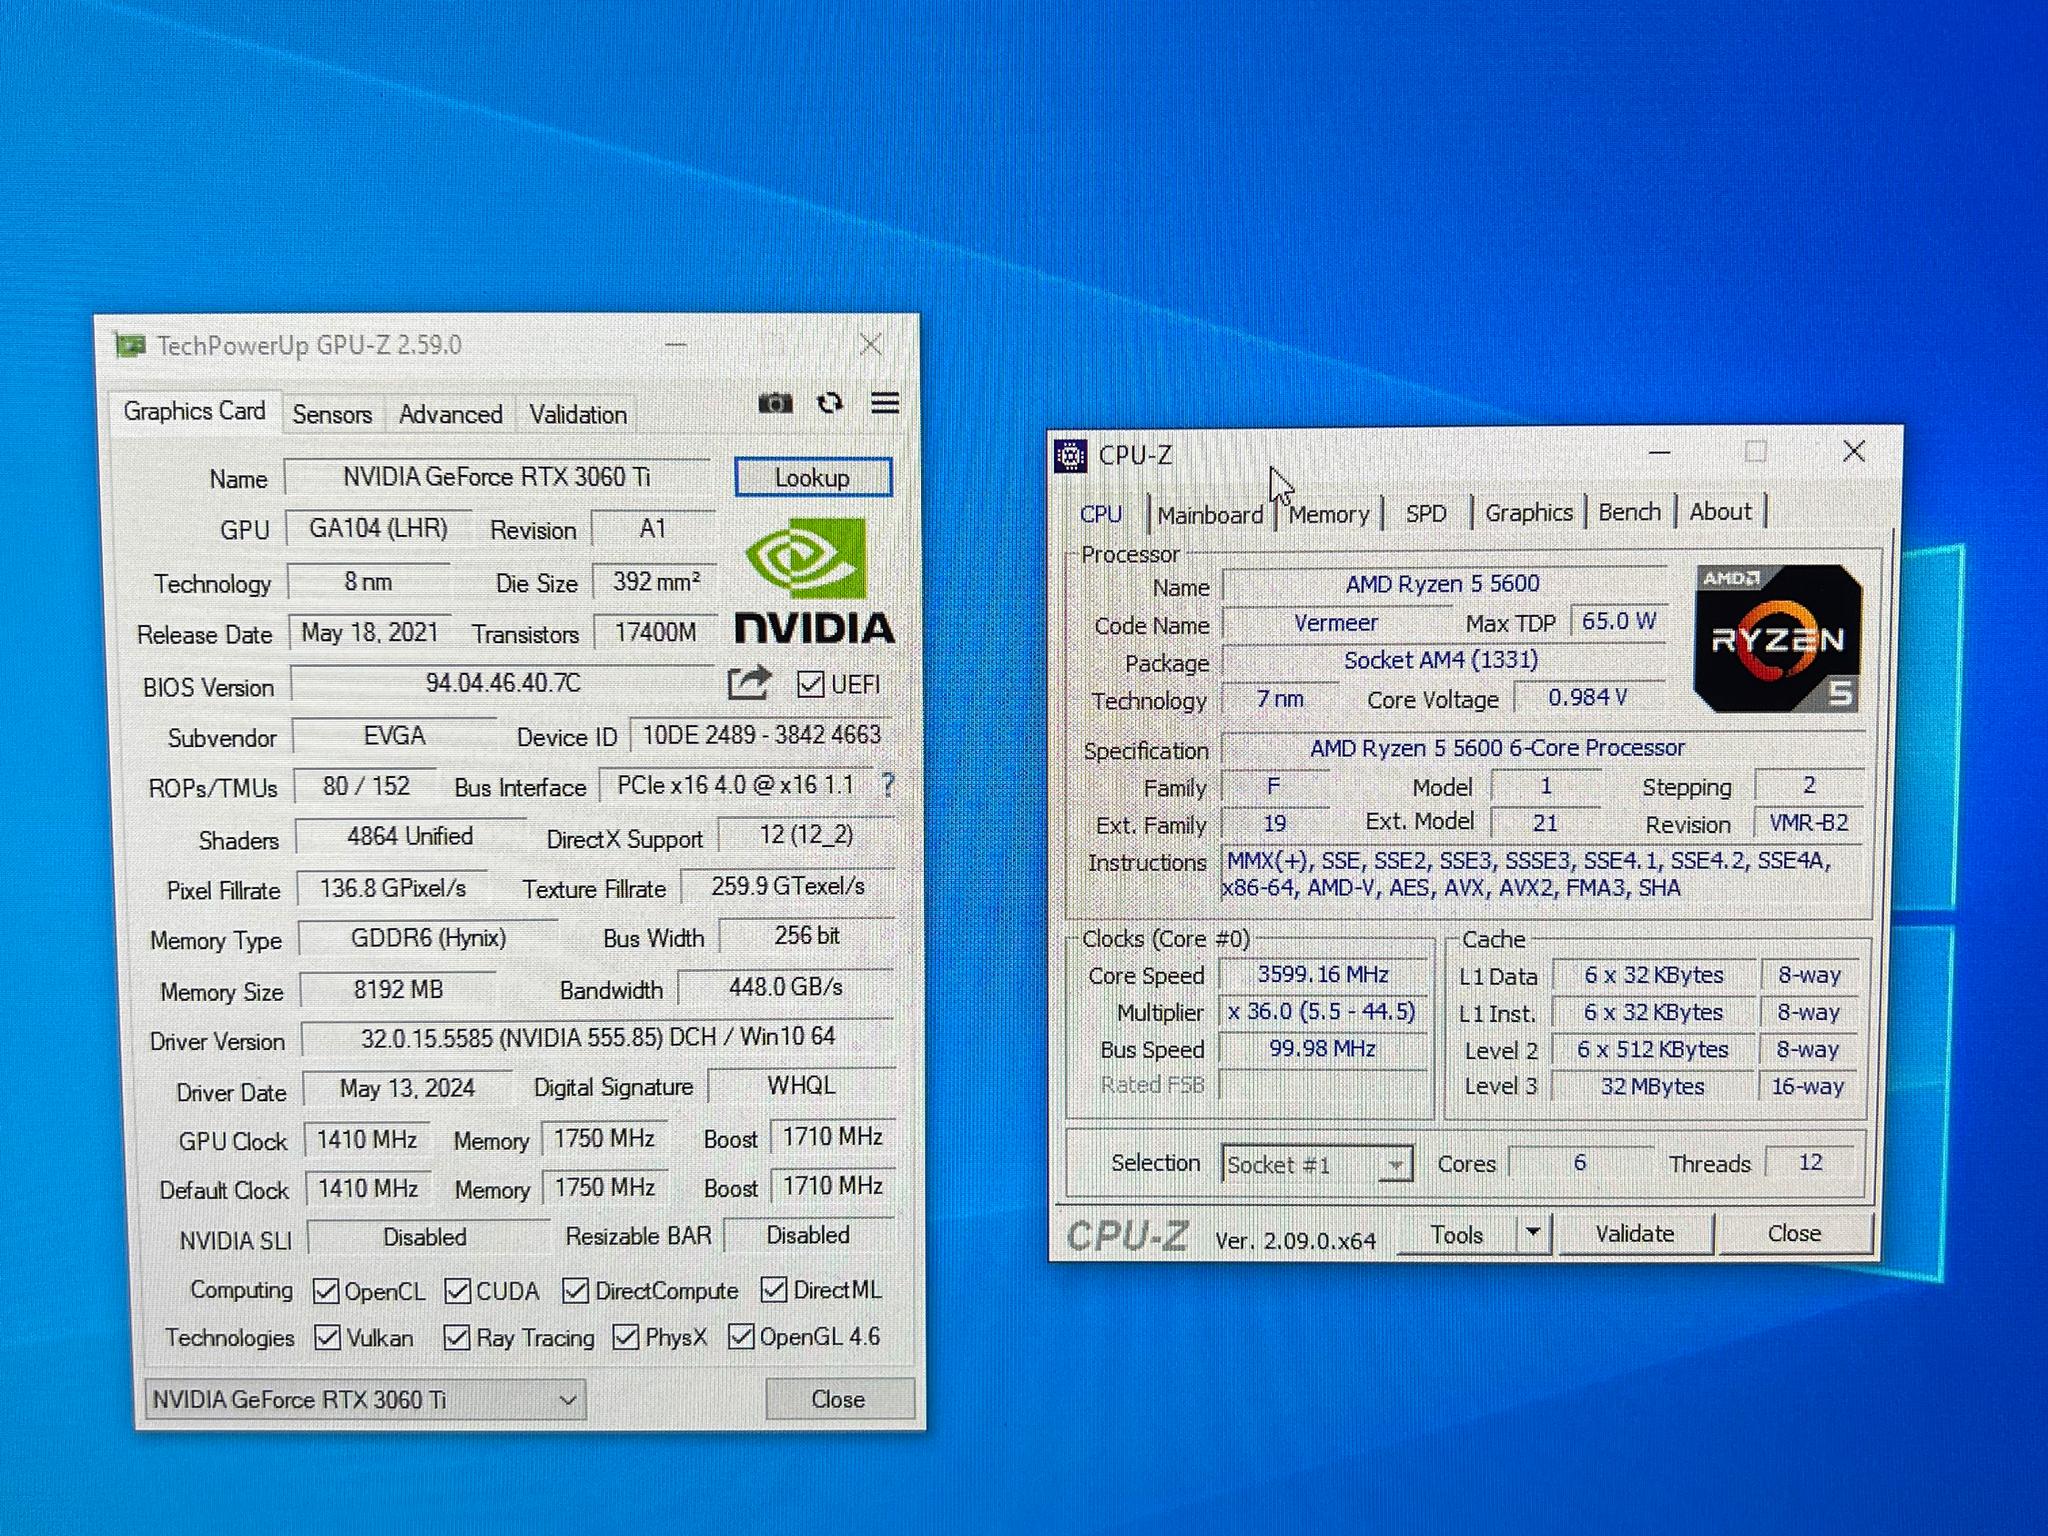This screenshot has width=2048, height=1536.
Task: Open the SPD tab in CPU-Z
Action: (1426, 513)
